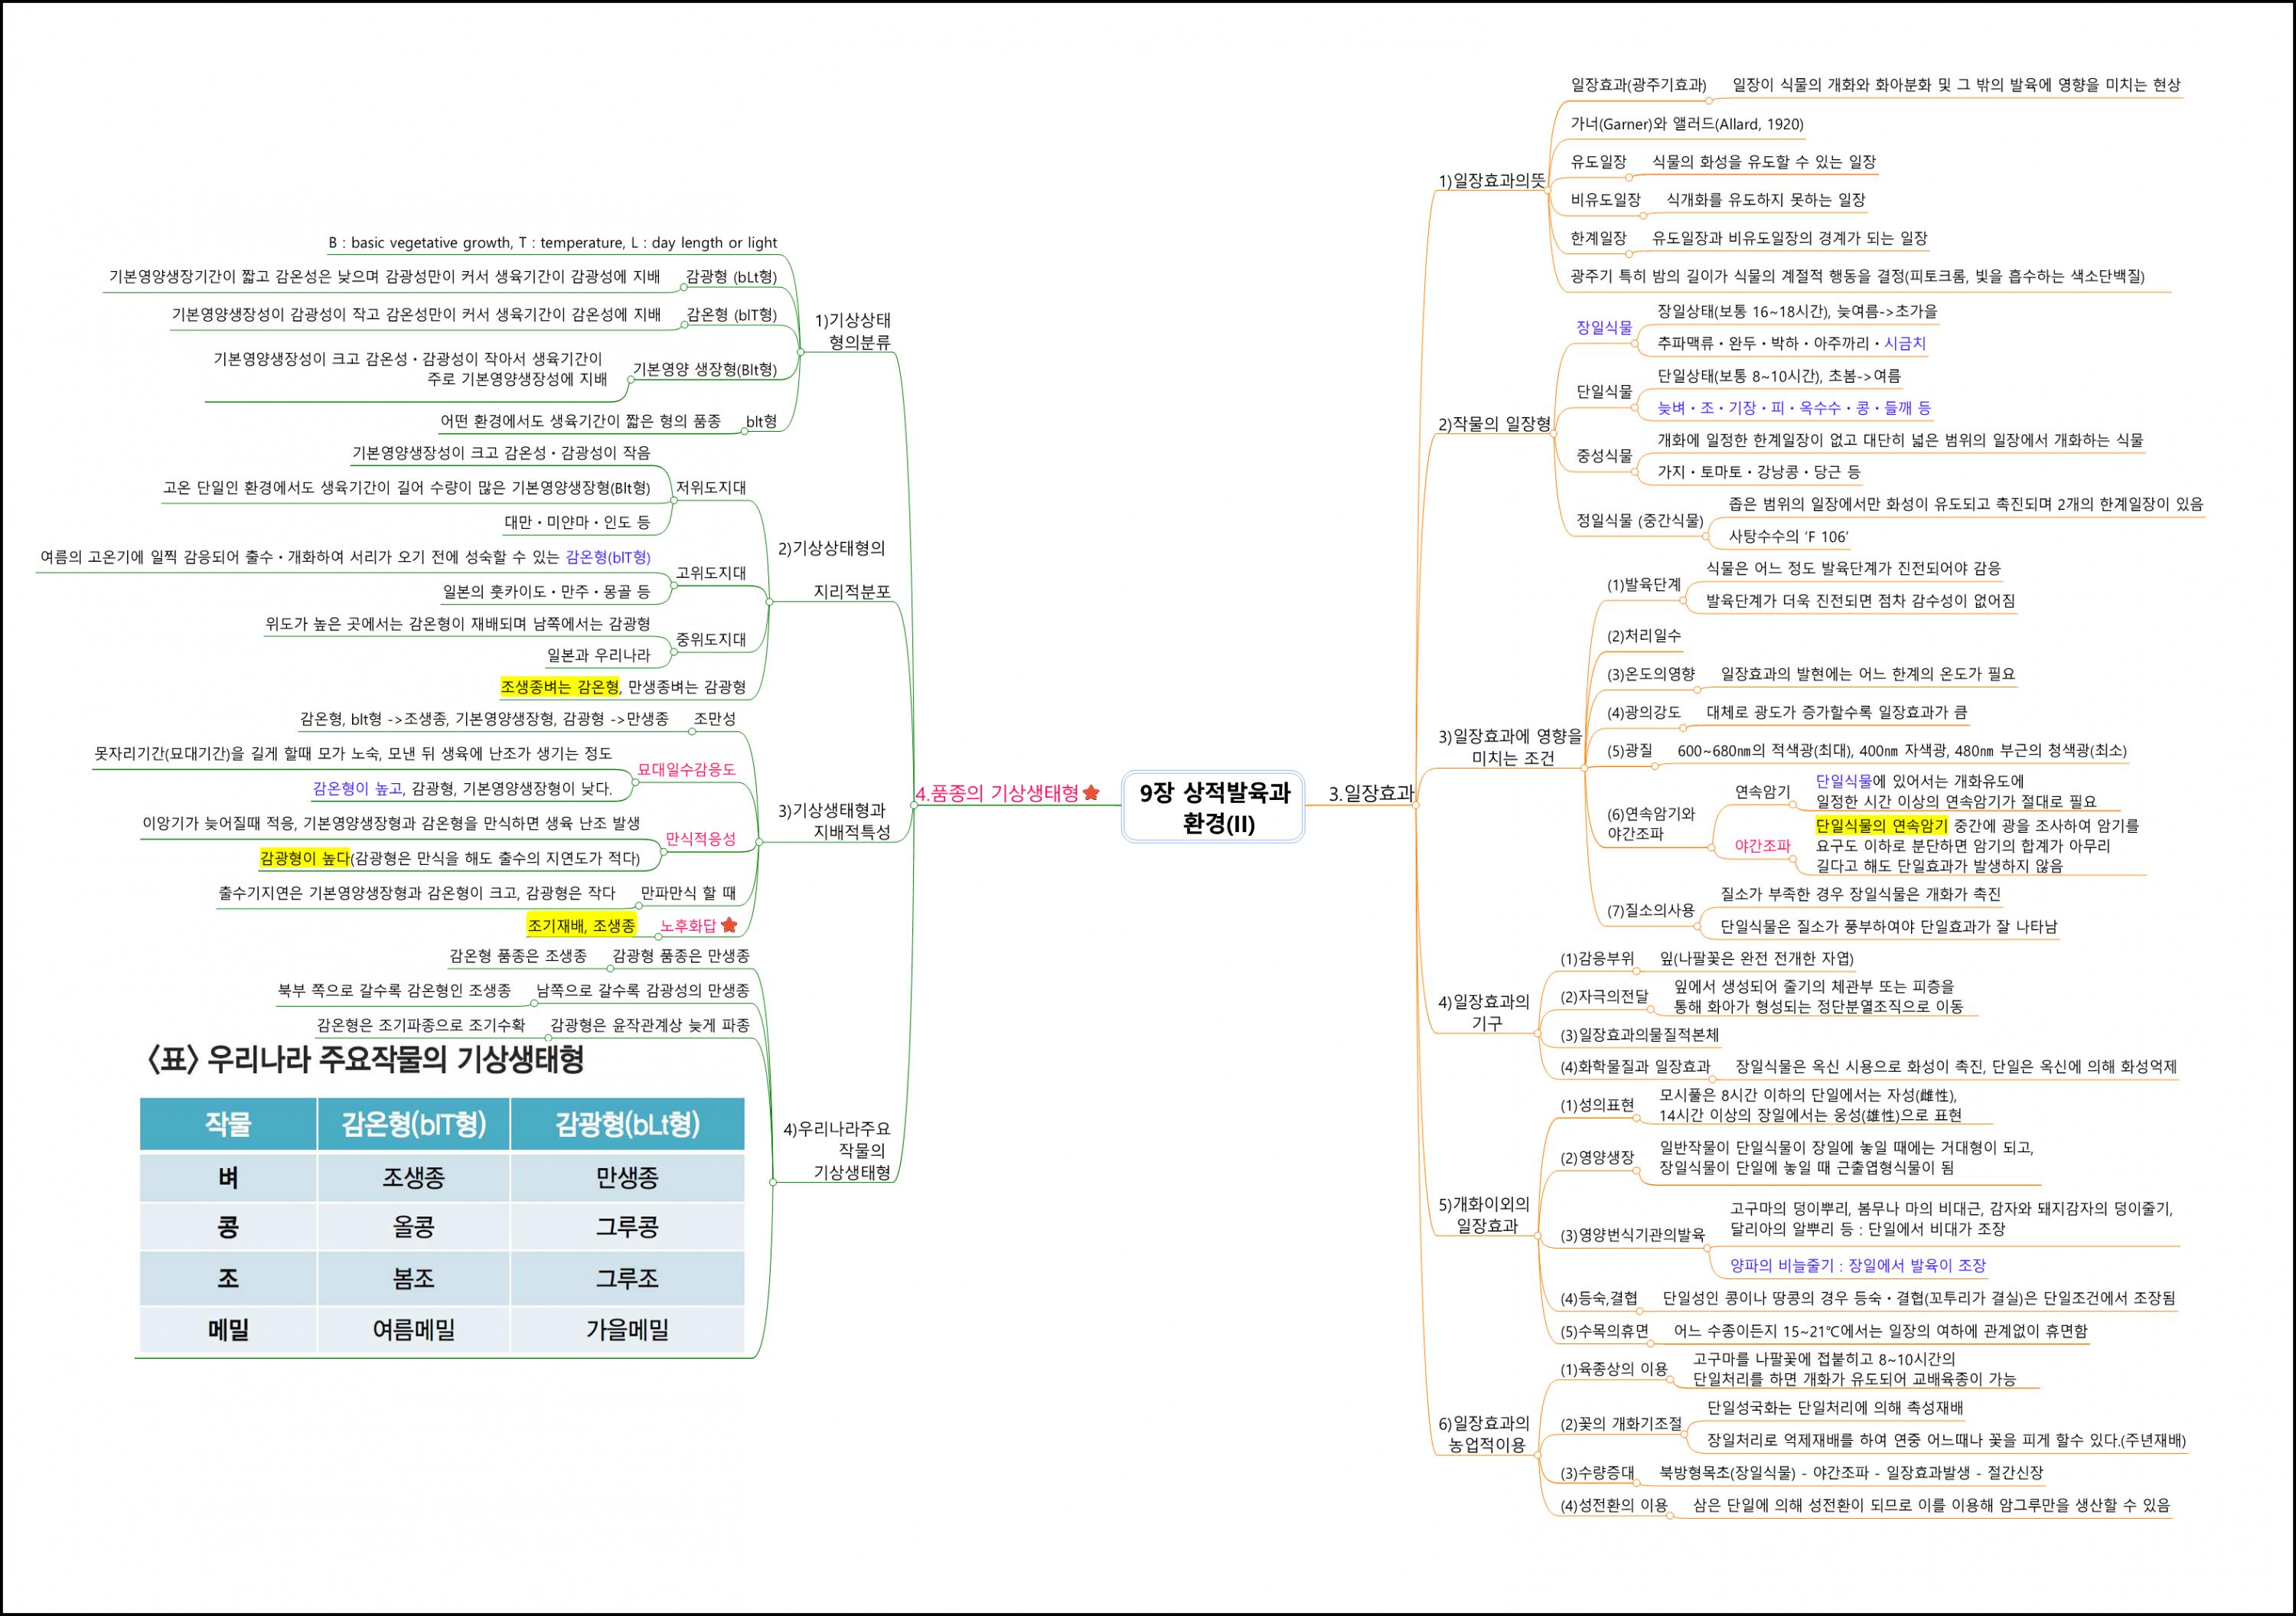This screenshot has height=1616, width=2296.
Task: Click the node (5)광질
Action: (1630, 750)
